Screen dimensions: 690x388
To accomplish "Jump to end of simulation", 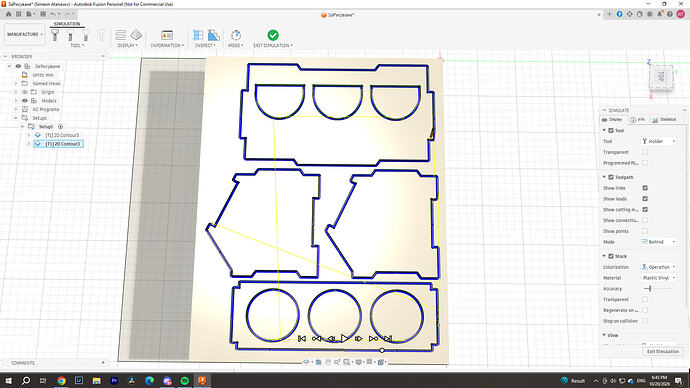I will 388,338.
